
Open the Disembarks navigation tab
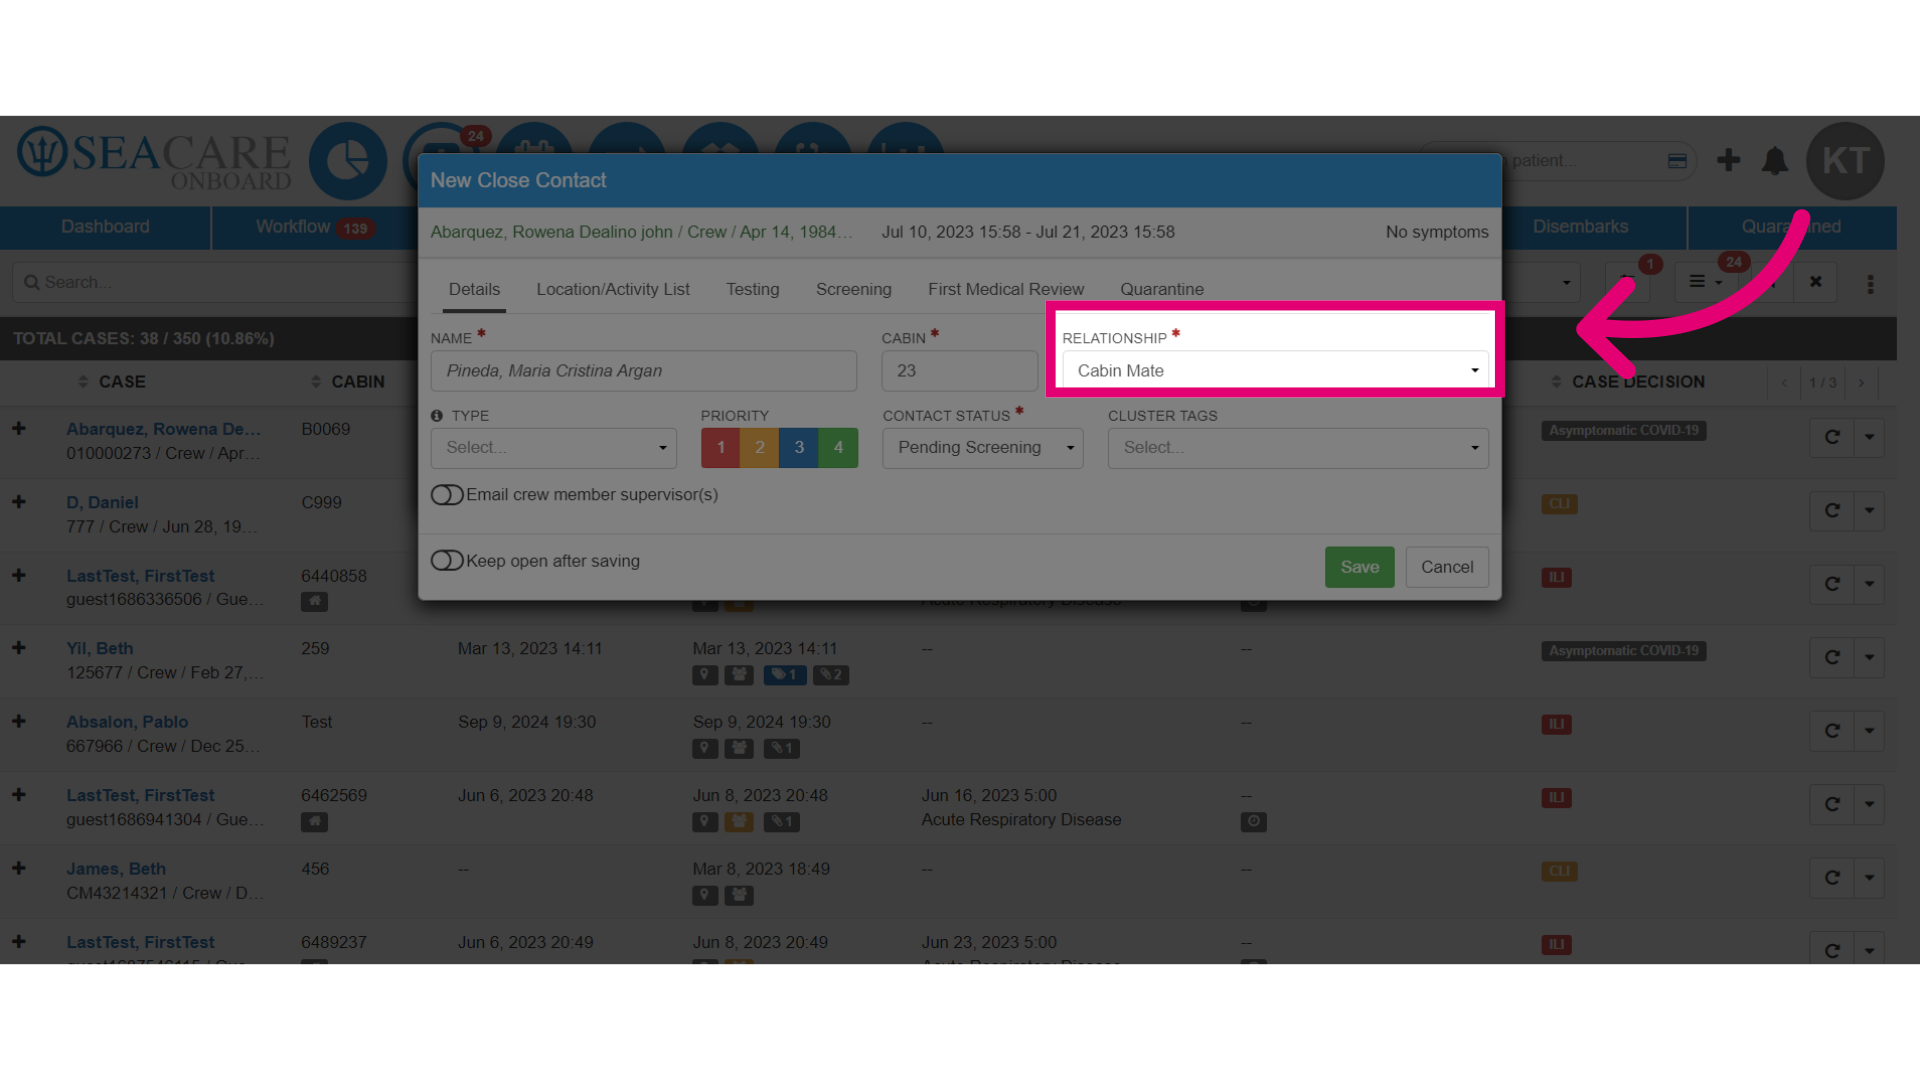1580,227
